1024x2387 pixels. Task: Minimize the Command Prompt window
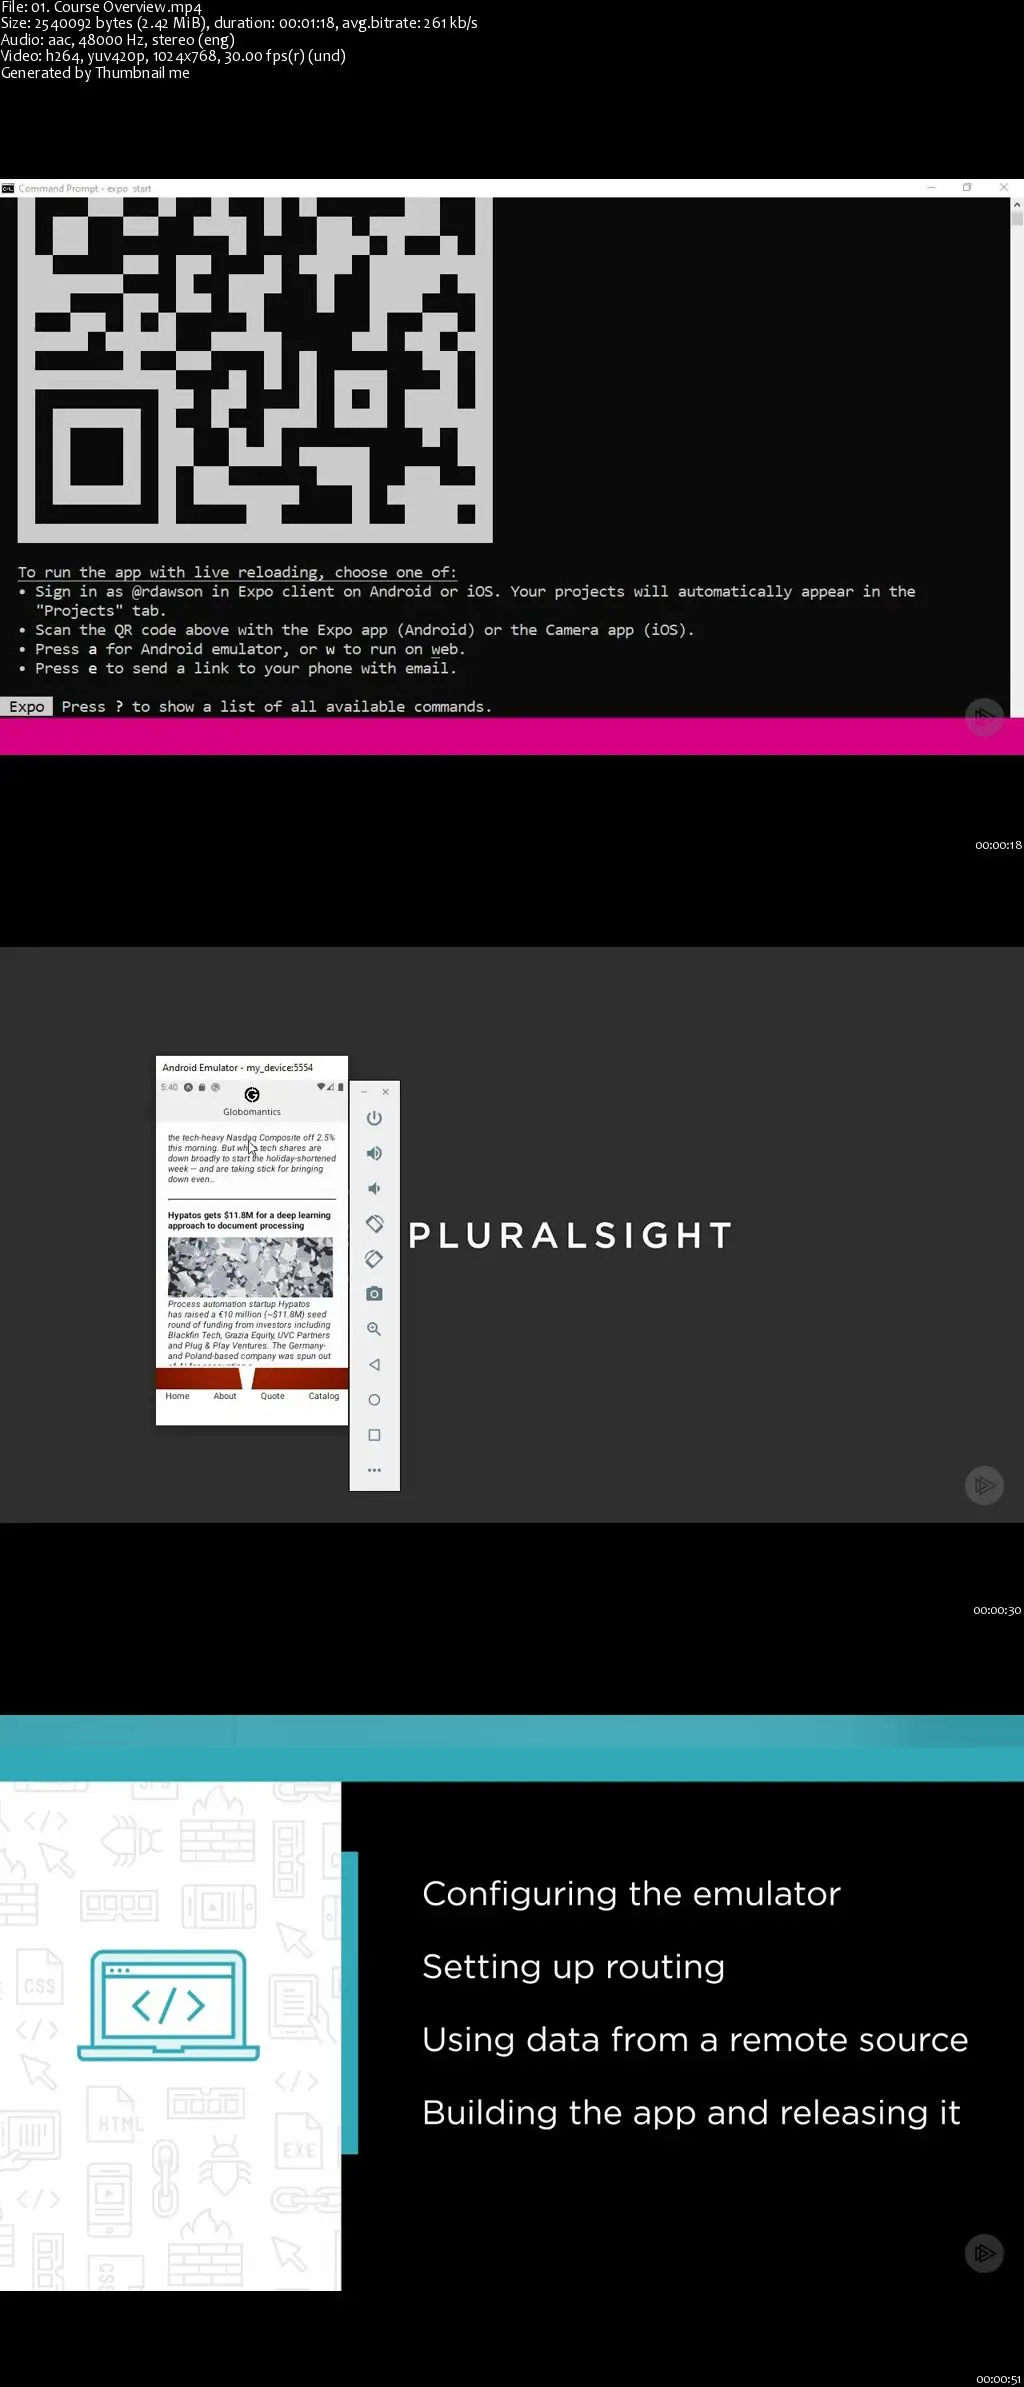[931, 187]
